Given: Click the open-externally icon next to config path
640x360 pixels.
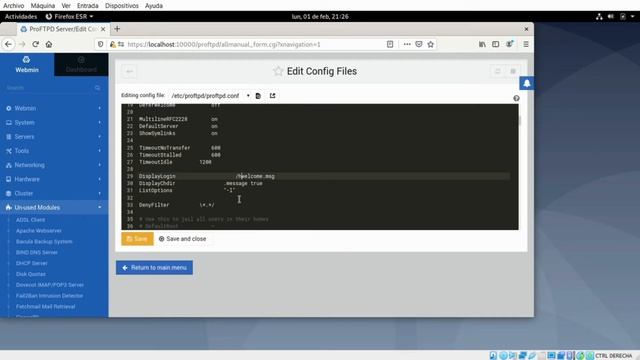Looking at the screenshot, I should pos(272,96).
